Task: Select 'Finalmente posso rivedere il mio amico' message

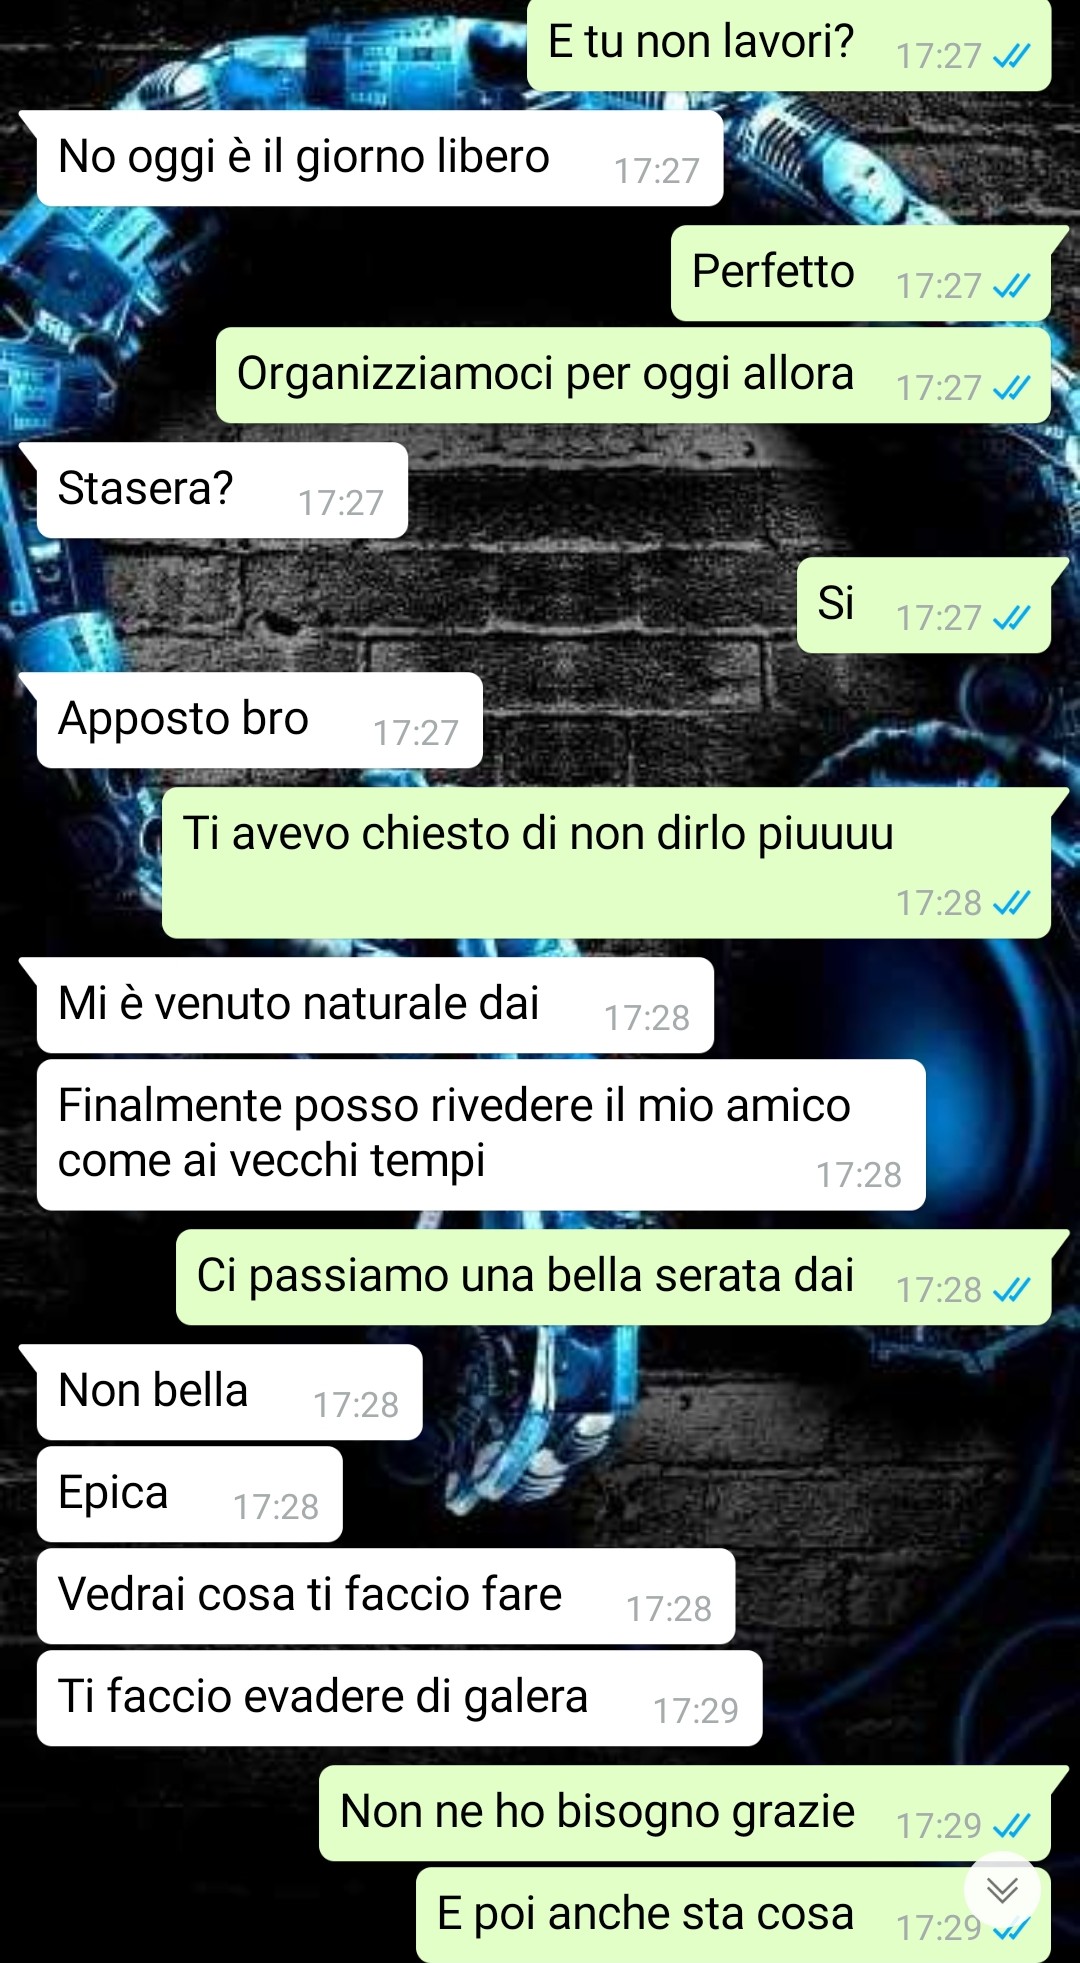Action: pos(481,1135)
